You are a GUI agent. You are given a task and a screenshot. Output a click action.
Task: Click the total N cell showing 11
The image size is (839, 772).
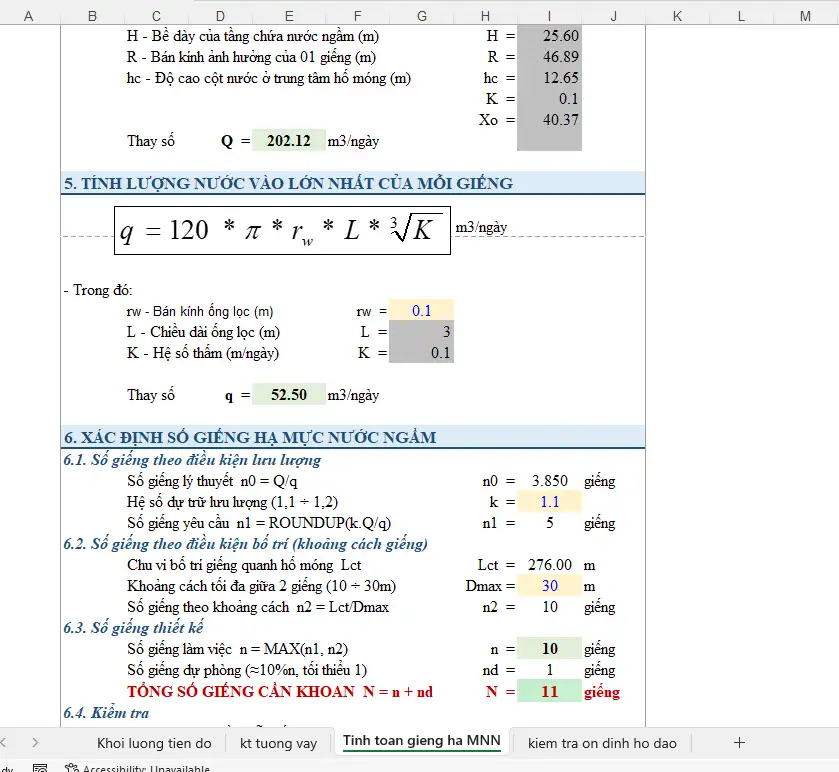pos(550,691)
